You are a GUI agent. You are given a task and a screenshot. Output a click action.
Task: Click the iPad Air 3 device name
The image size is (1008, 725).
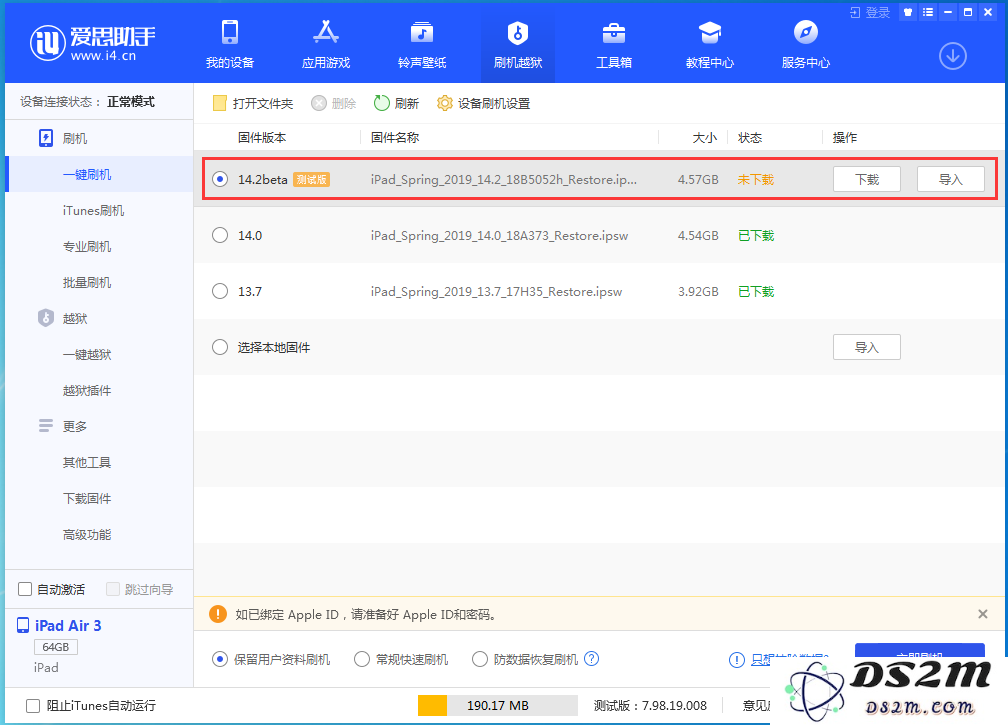coord(68,625)
